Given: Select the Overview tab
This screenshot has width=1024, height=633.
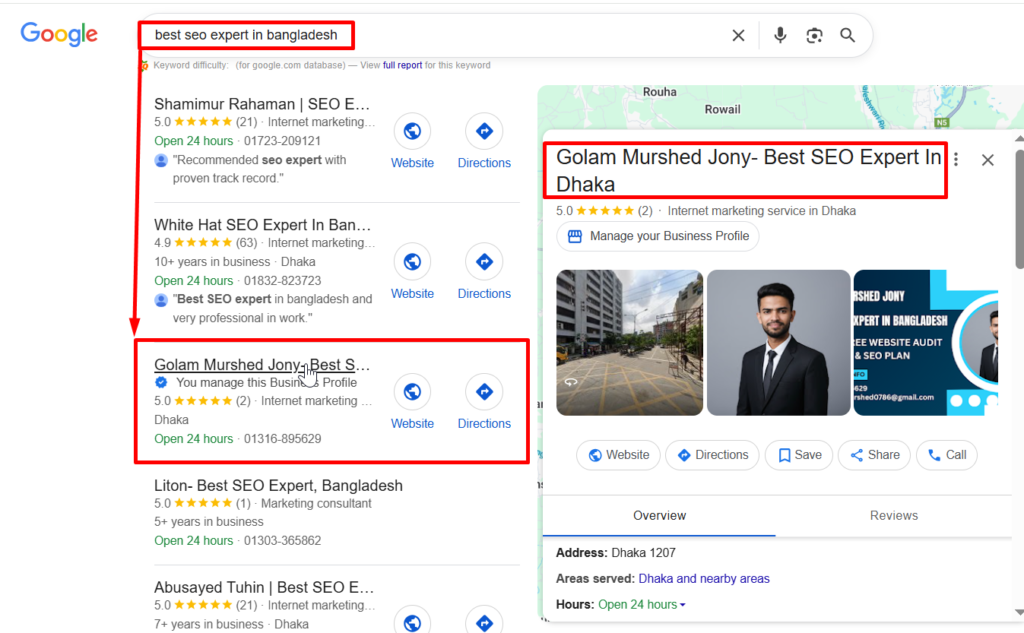Looking at the screenshot, I should pos(659,516).
